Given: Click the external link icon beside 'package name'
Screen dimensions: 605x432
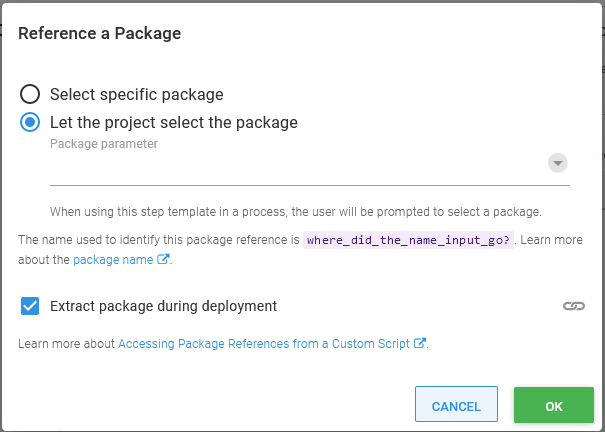Looking at the screenshot, I should coord(163,259).
